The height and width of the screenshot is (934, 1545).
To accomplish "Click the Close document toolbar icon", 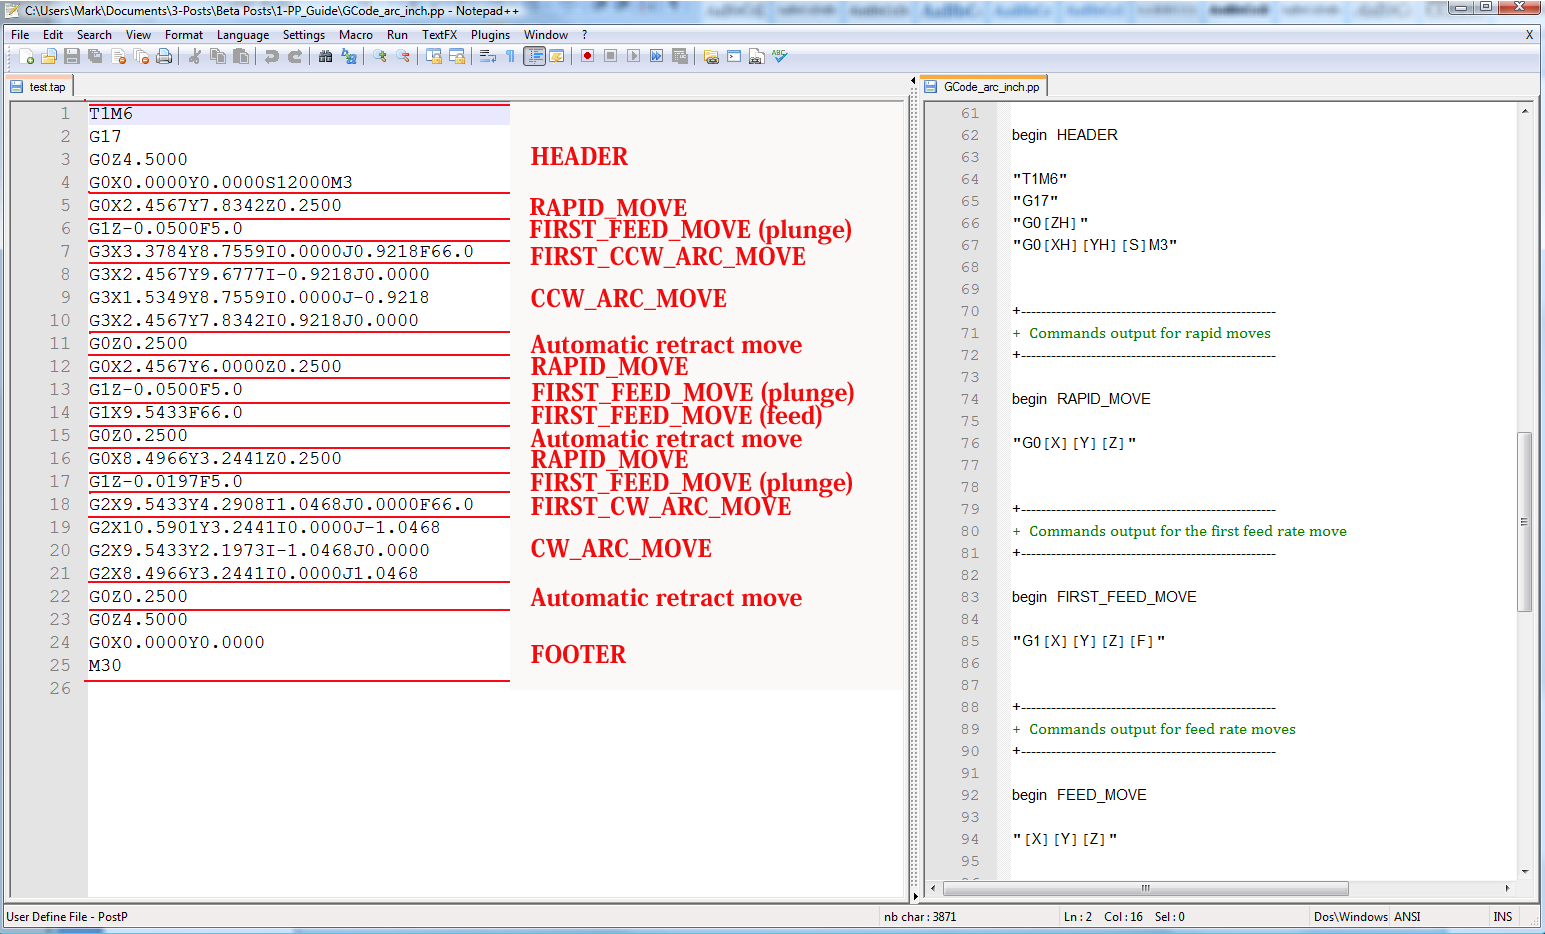I will click(119, 56).
